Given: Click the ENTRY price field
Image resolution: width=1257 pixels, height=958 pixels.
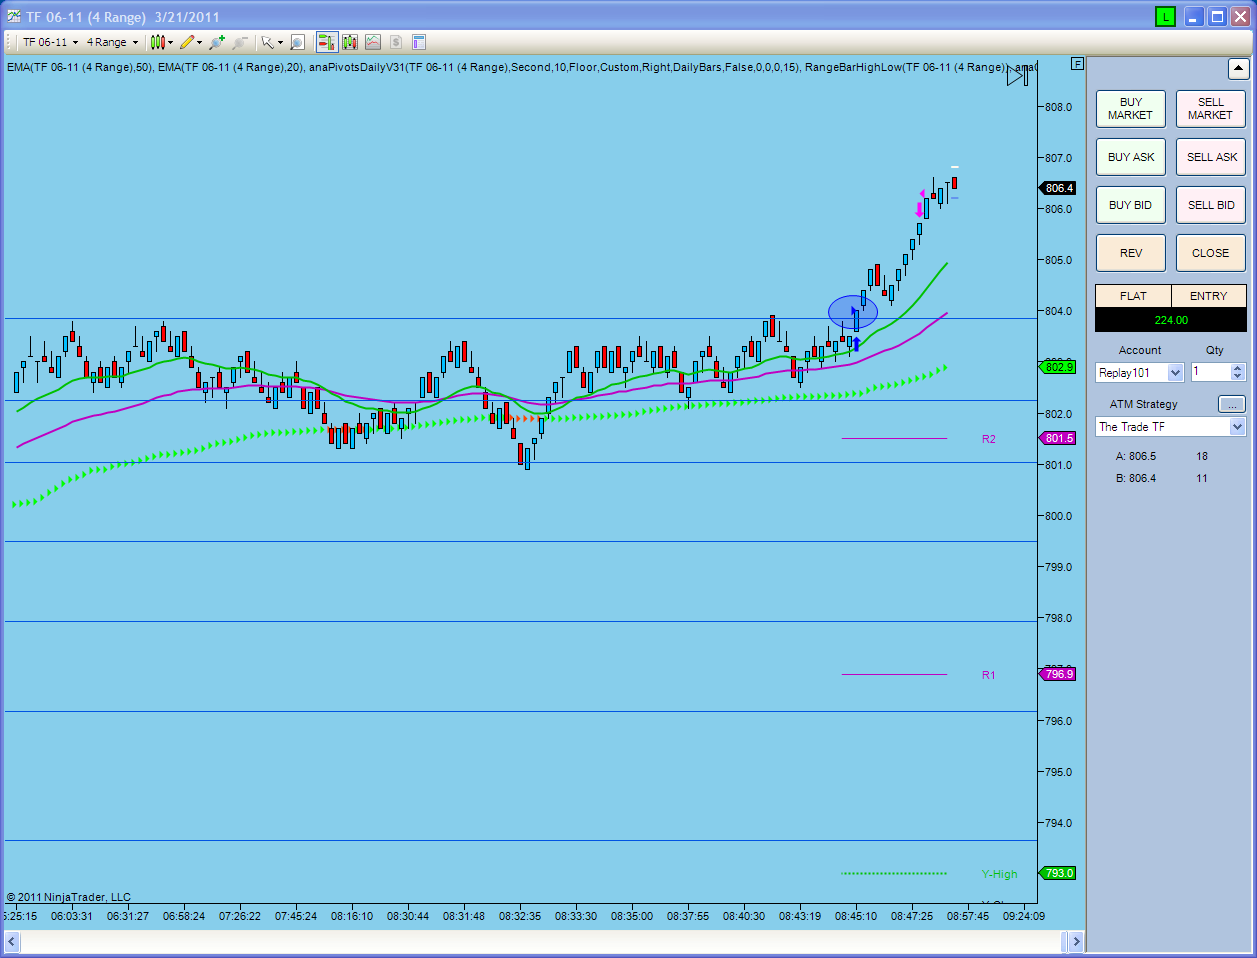Looking at the screenshot, I should [1208, 296].
